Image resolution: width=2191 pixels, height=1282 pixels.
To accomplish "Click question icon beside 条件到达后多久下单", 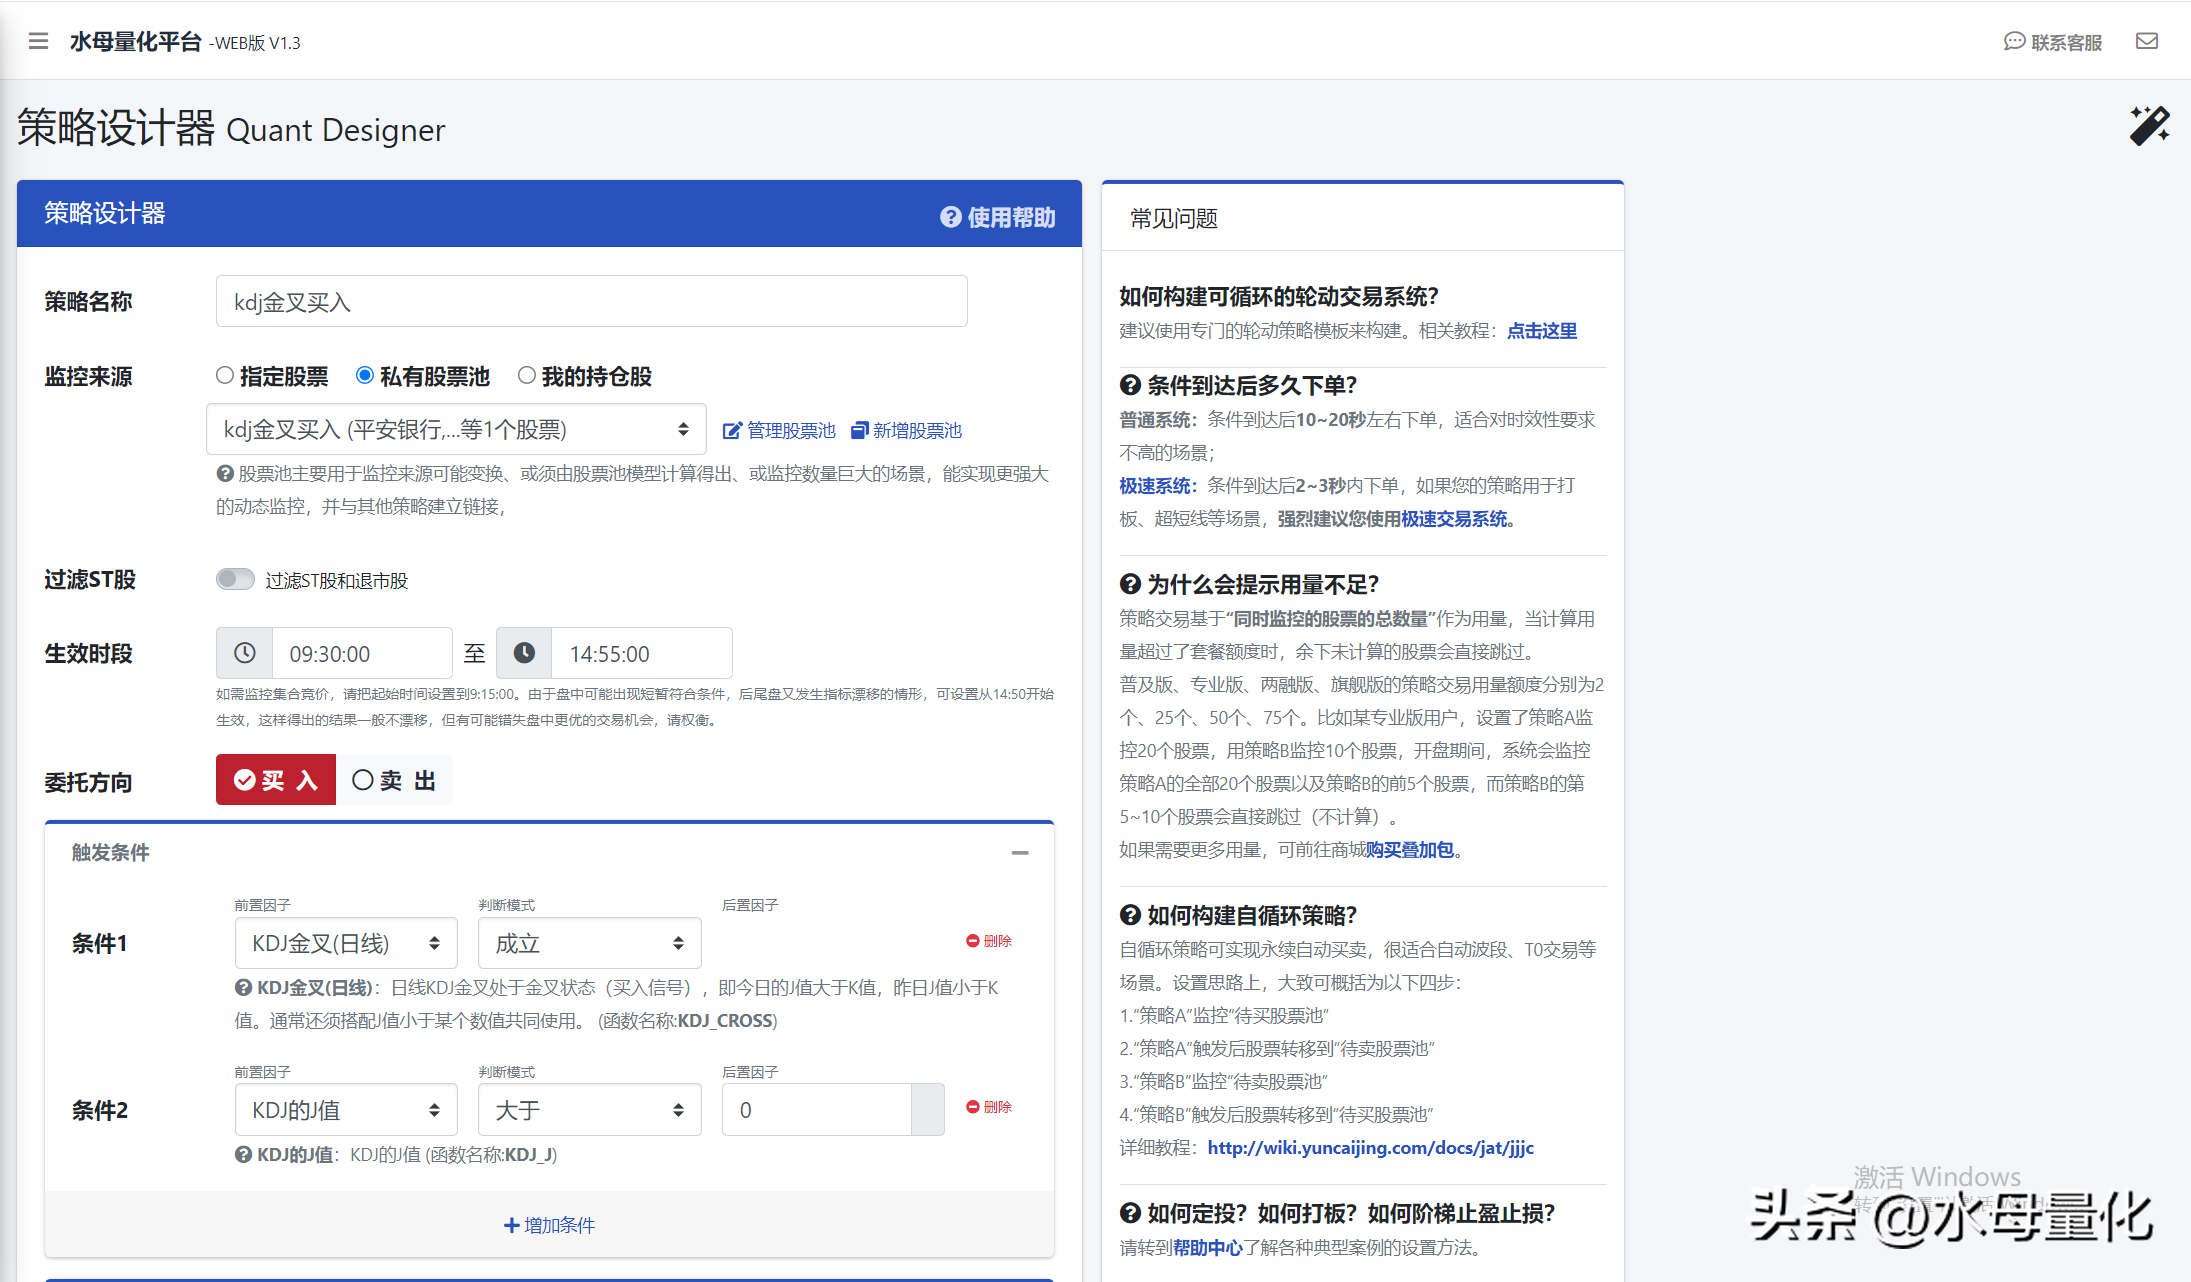I will [x=1130, y=386].
